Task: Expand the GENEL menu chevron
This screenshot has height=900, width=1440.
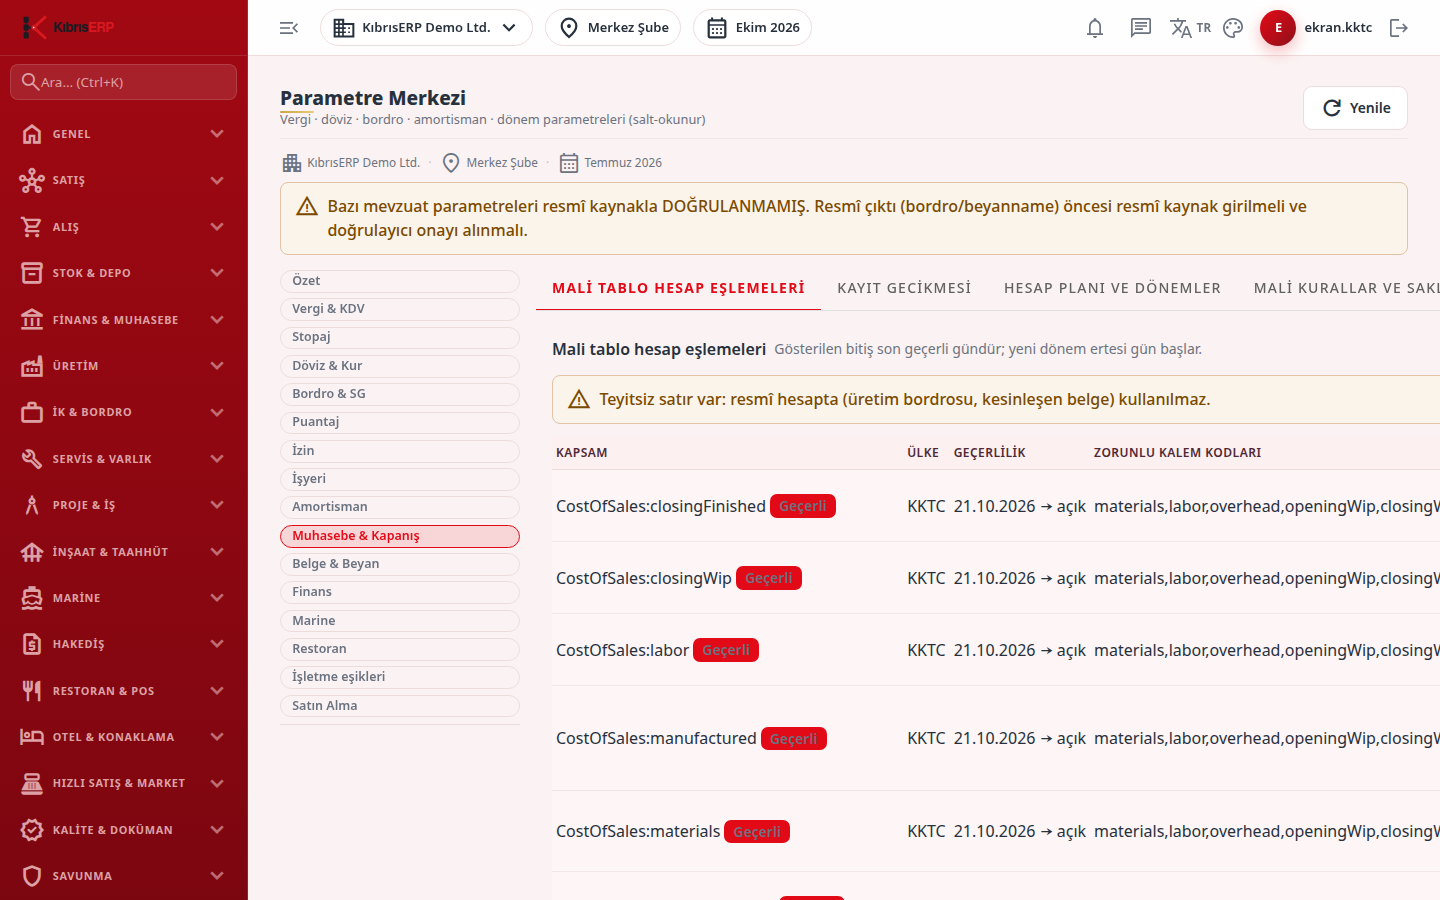Action: pos(217,134)
